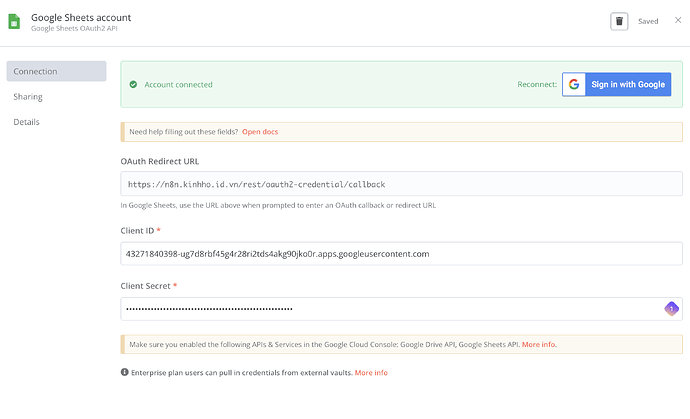Open the Connection tab
The height and width of the screenshot is (419, 690).
56,71
